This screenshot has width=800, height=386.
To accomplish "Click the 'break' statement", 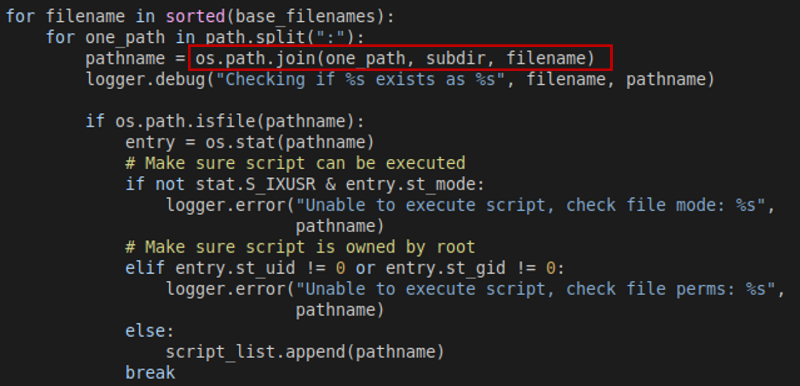I will [x=150, y=373].
